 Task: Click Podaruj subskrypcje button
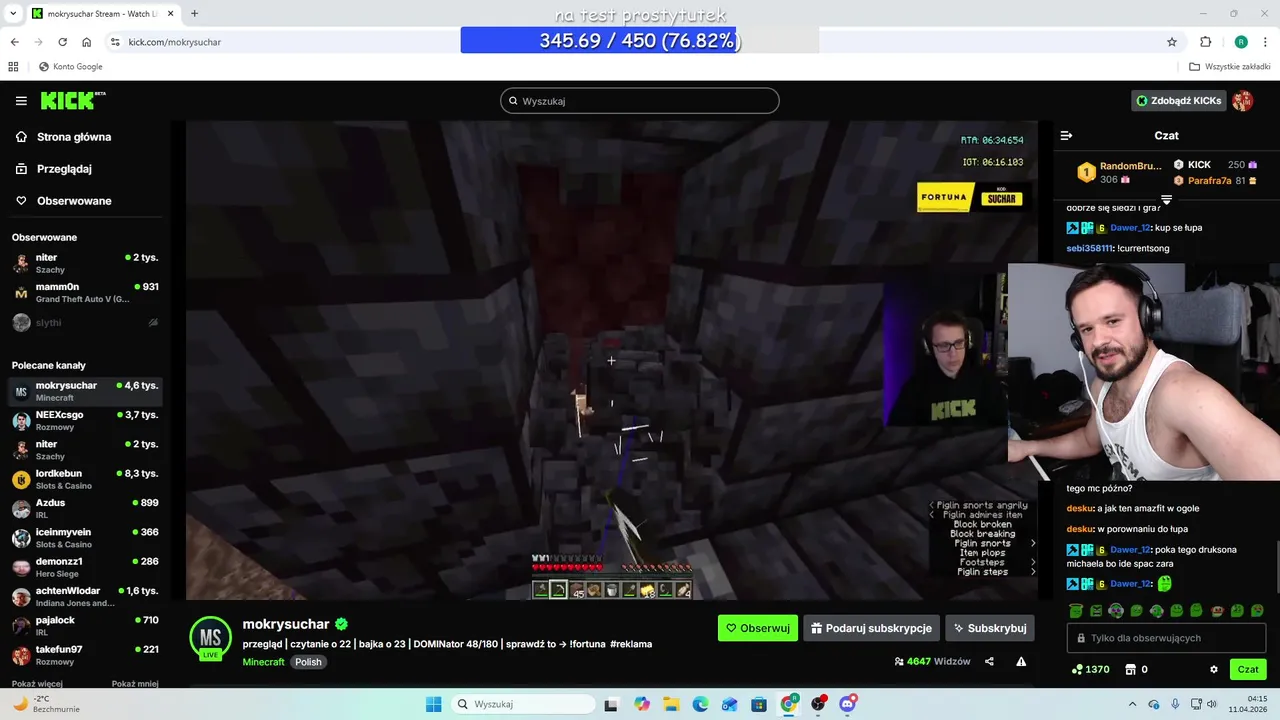(x=871, y=628)
